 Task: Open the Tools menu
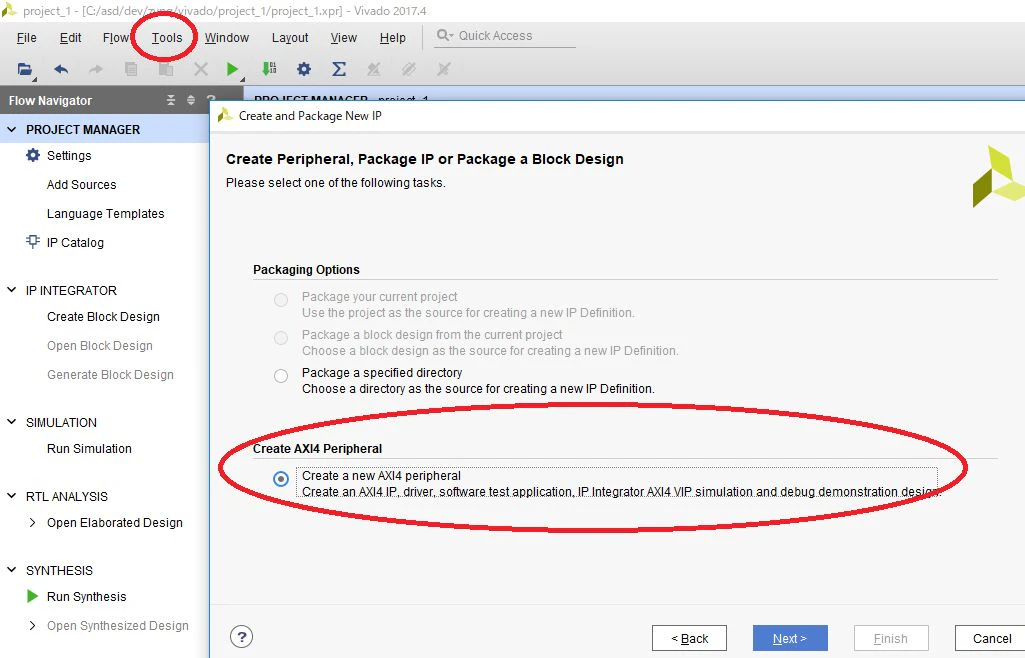167,38
